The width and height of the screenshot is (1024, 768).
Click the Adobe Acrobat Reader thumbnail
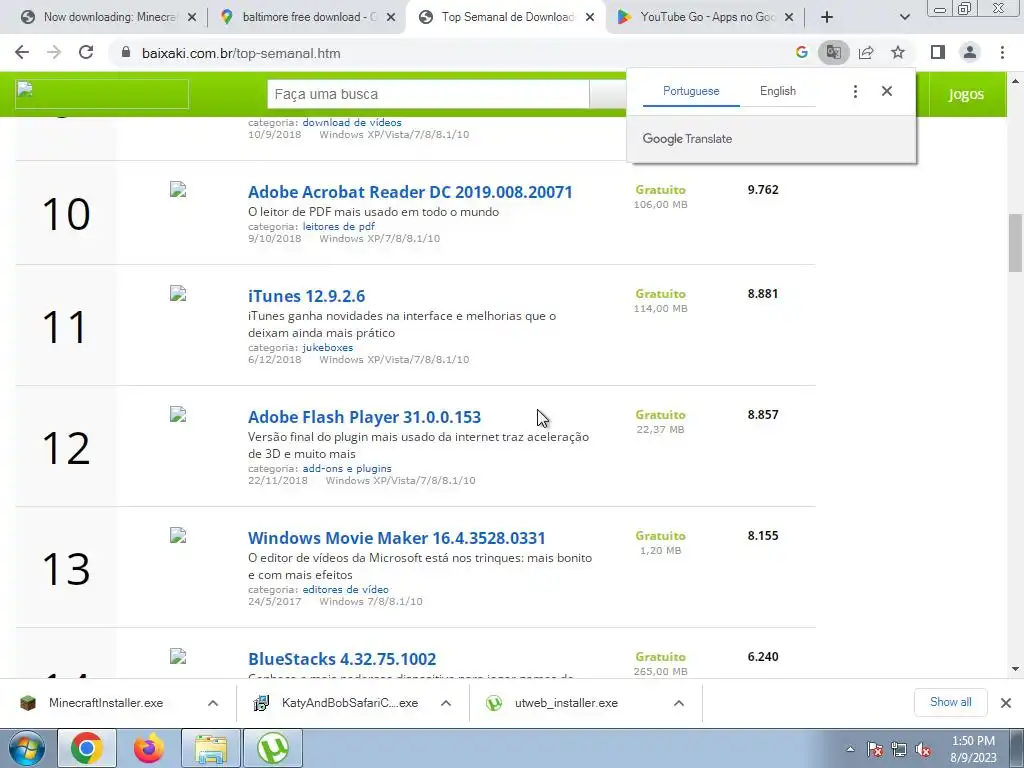coord(178,189)
